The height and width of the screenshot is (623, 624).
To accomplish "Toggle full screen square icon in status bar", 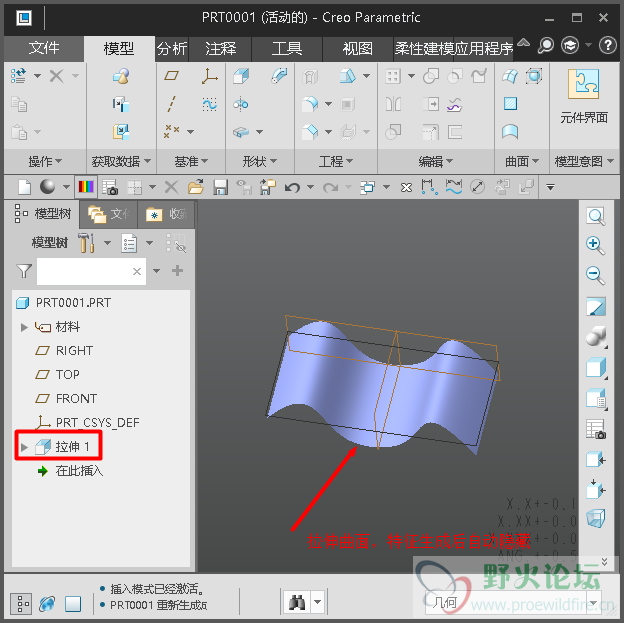I will tap(73, 603).
